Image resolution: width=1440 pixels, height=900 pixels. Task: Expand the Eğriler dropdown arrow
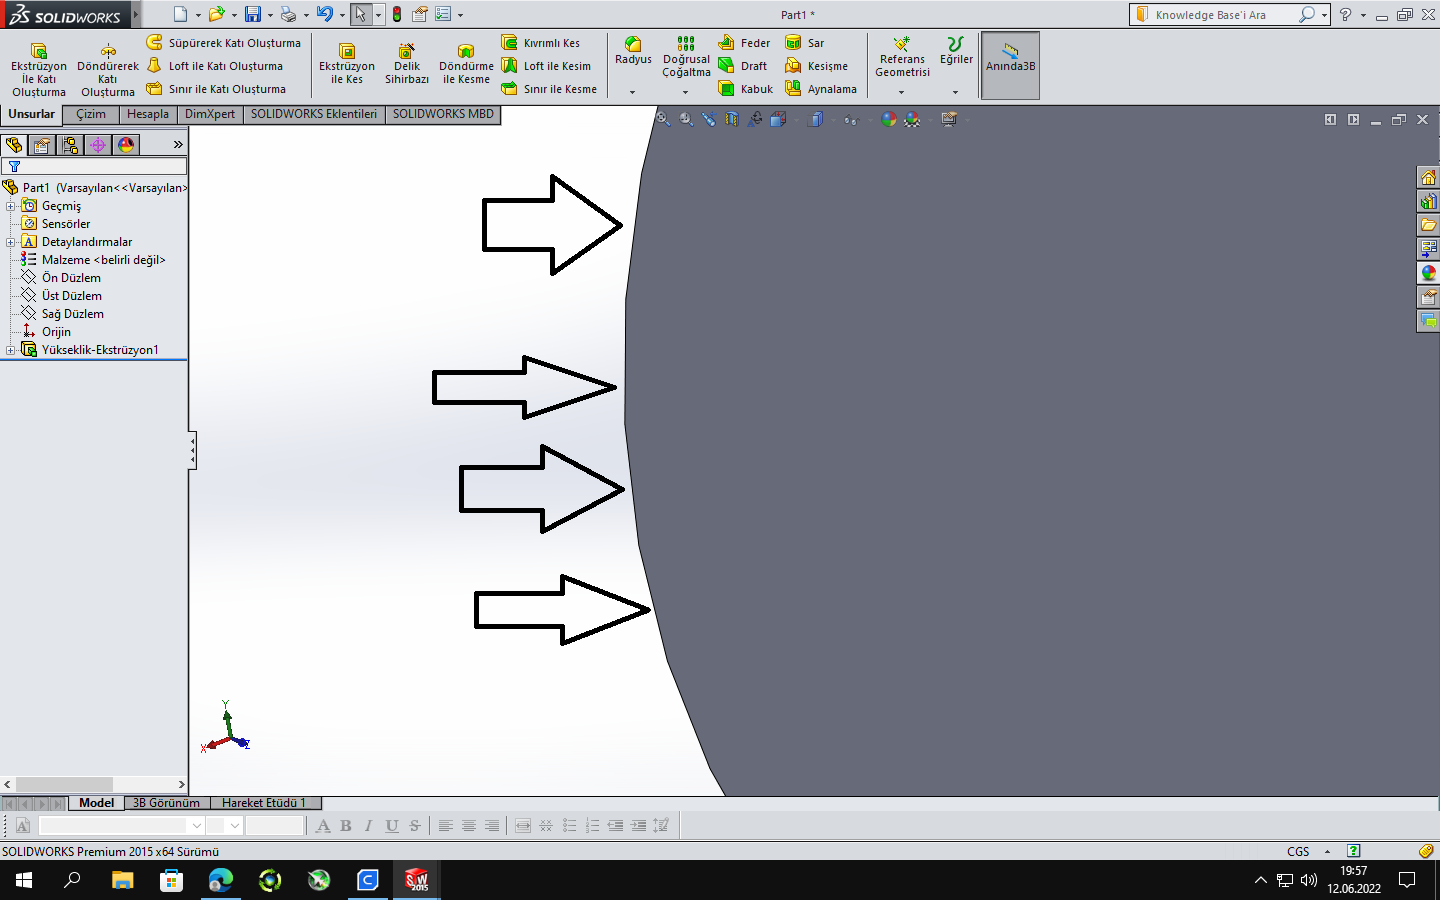coord(955,92)
